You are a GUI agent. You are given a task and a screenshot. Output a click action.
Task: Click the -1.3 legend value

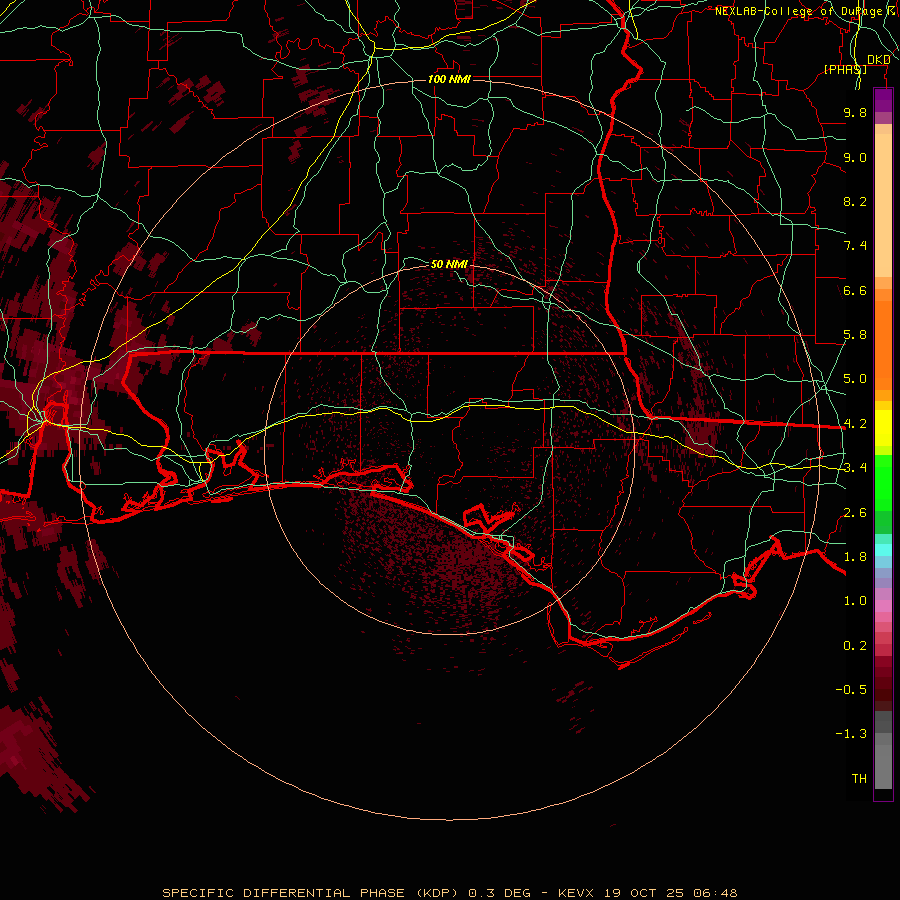[x=851, y=734]
